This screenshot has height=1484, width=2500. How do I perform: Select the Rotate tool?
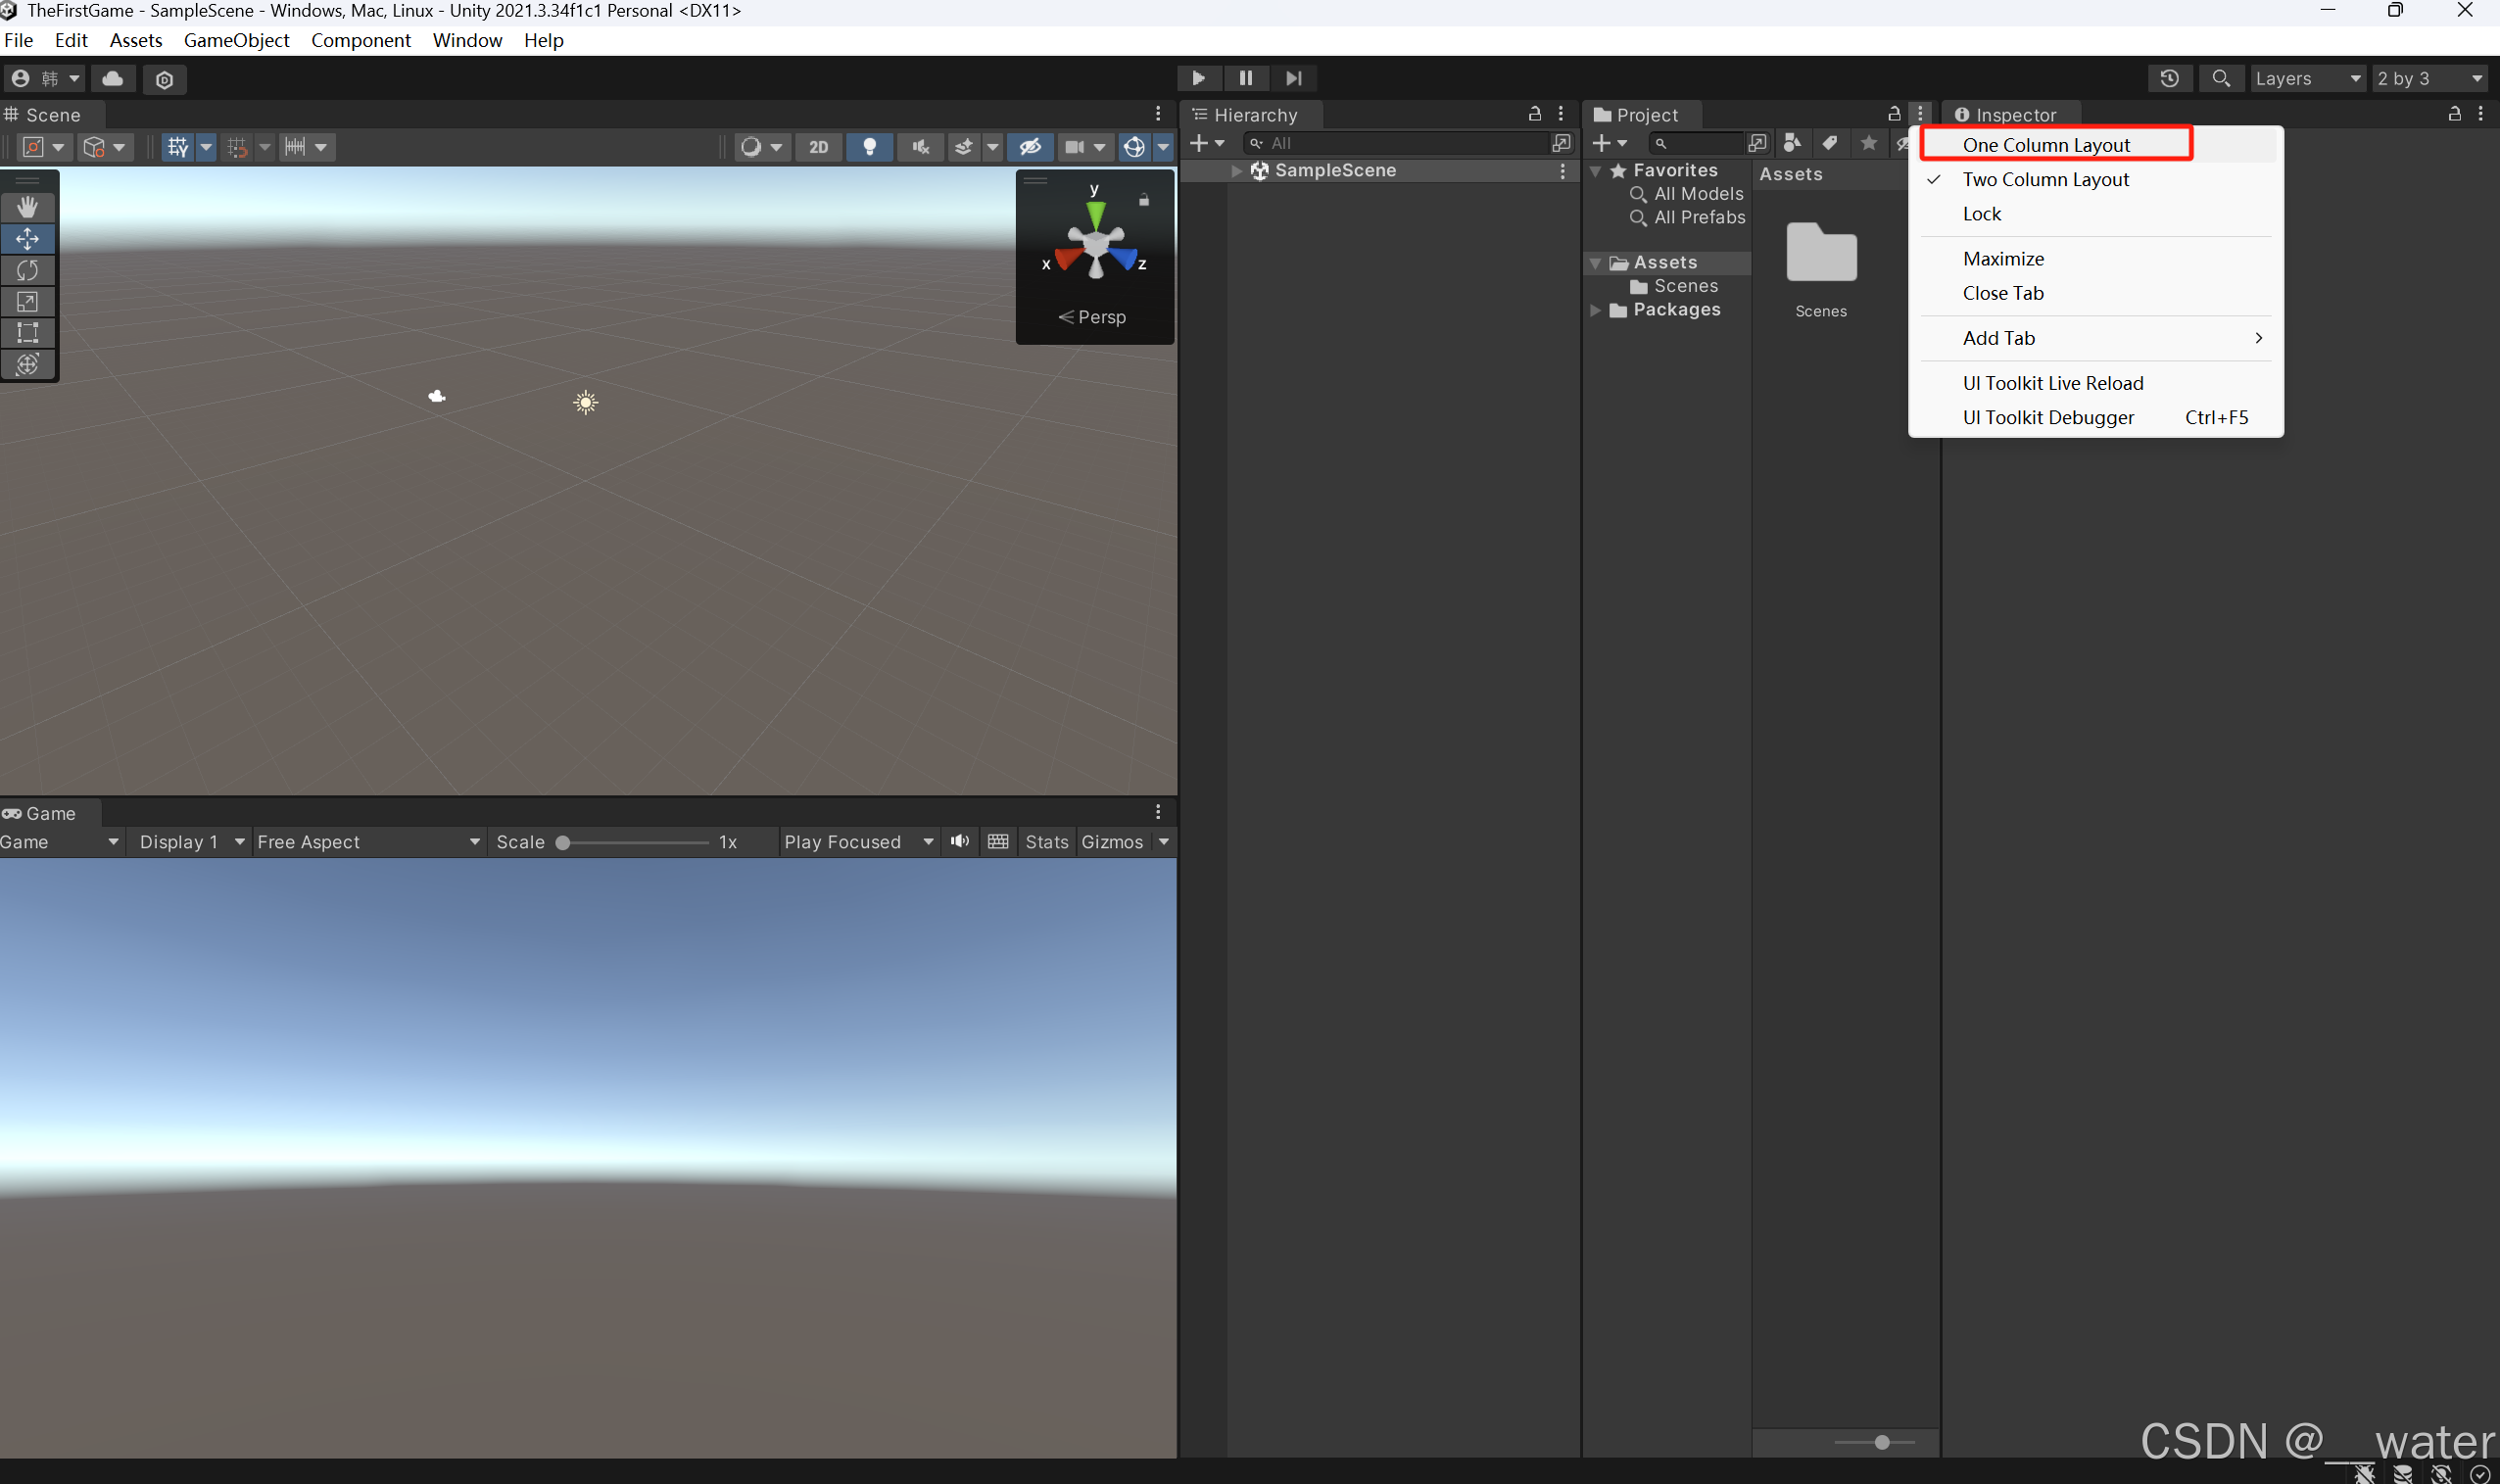27,270
